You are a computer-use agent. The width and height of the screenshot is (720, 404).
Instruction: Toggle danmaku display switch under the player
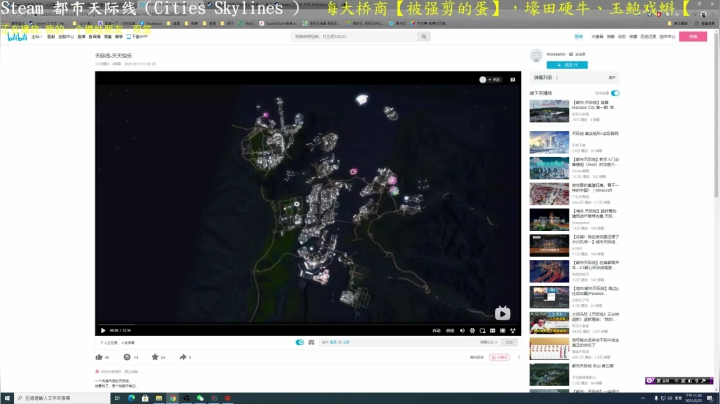(299, 342)
